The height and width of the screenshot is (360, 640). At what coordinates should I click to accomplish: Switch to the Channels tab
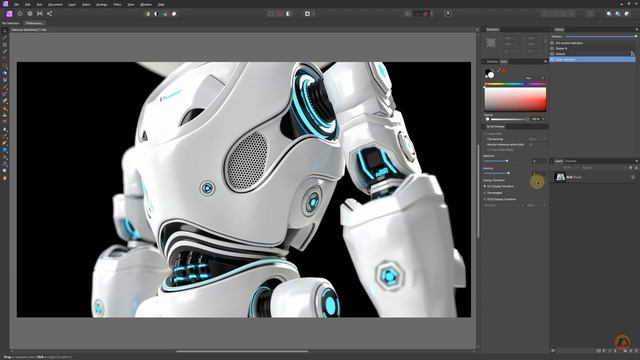[x=570, y=161]
